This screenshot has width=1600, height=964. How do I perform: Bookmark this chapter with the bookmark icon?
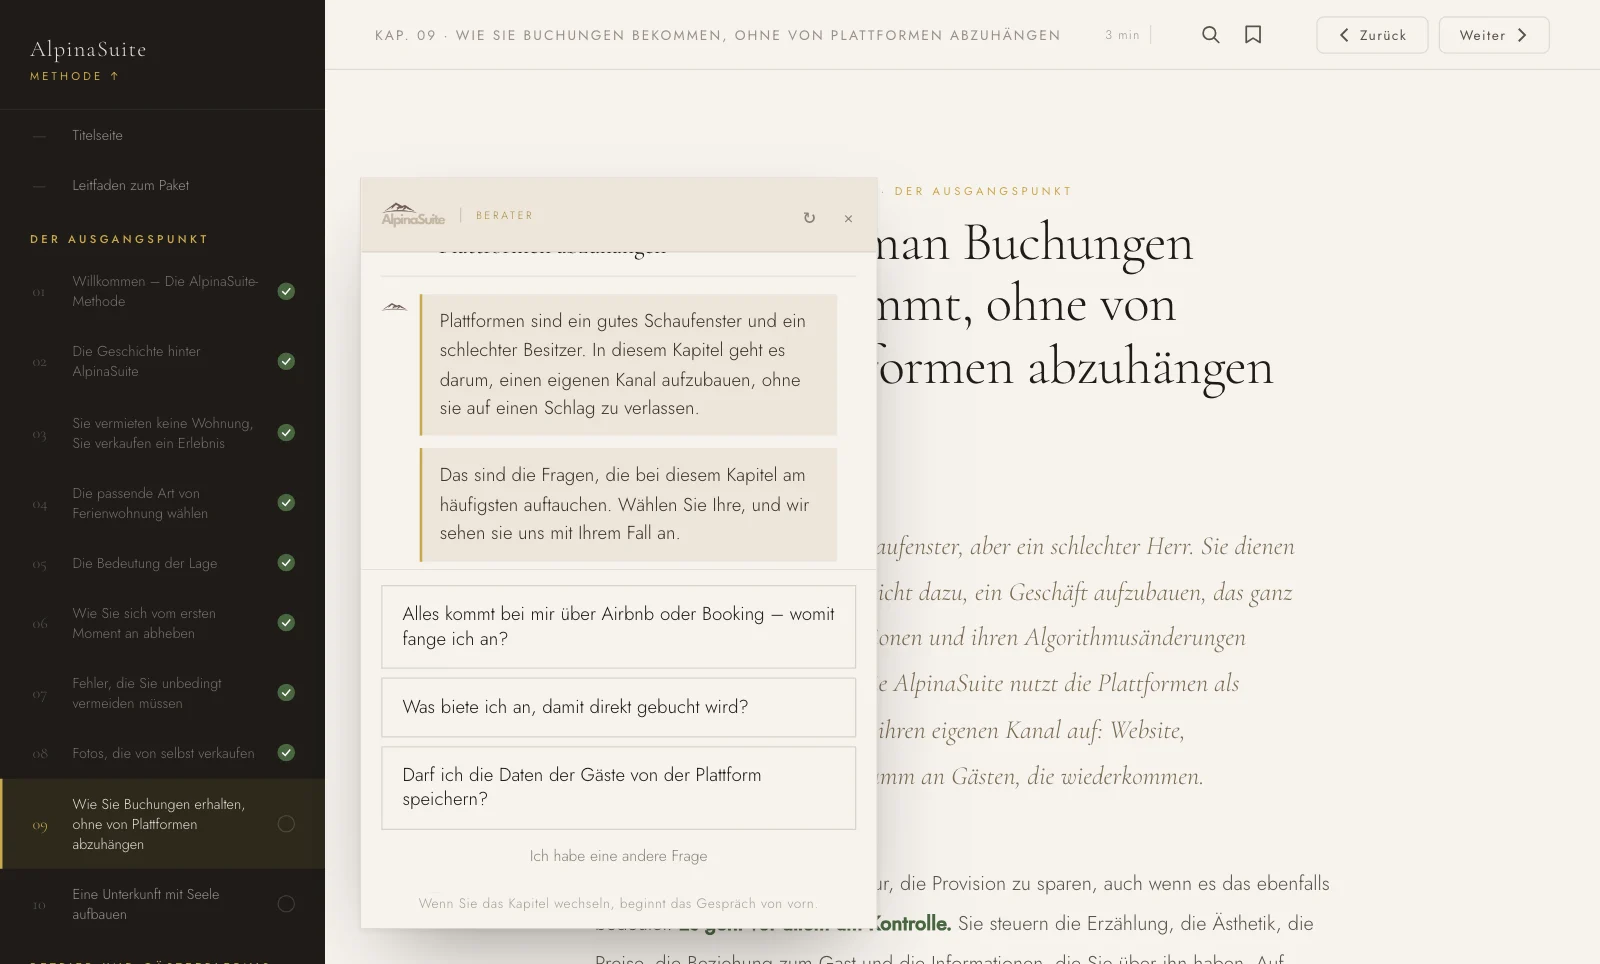pos(1253,35)
